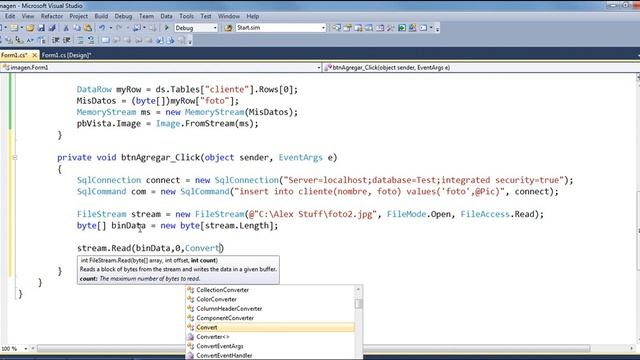Viewport: 640px width, 360px height.
Task: Select the Form1.cs code tab
Action: (x=14, y=55)
